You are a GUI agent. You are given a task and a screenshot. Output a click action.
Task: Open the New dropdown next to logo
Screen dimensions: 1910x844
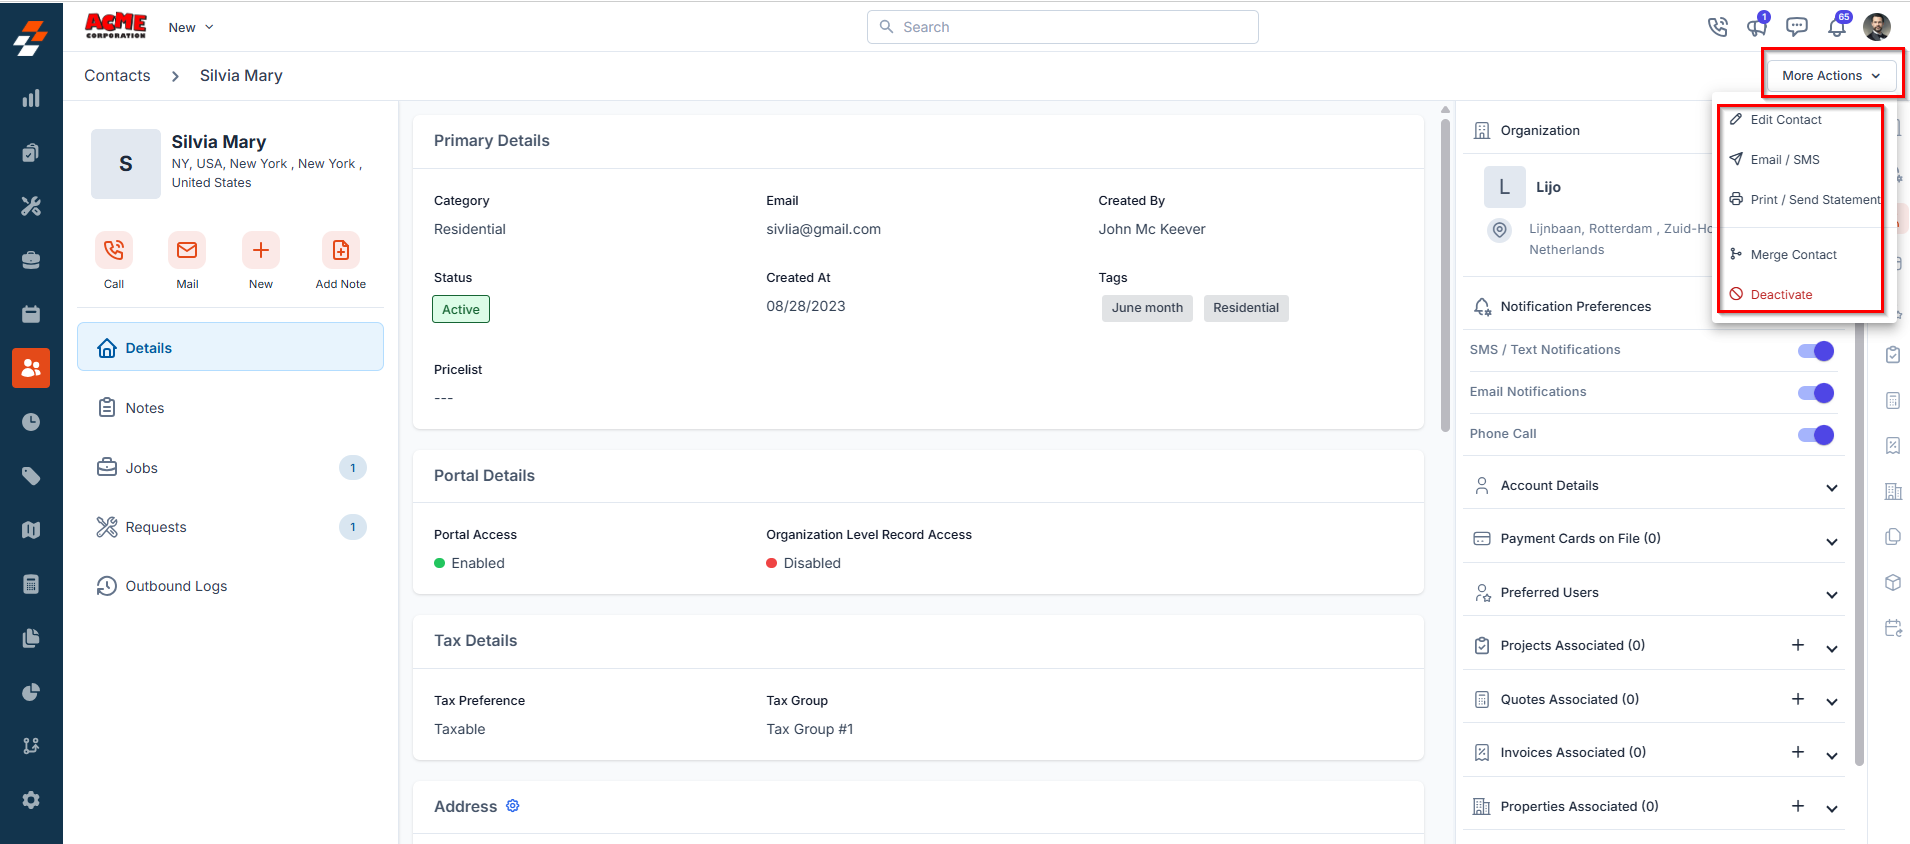pos(191,27)
